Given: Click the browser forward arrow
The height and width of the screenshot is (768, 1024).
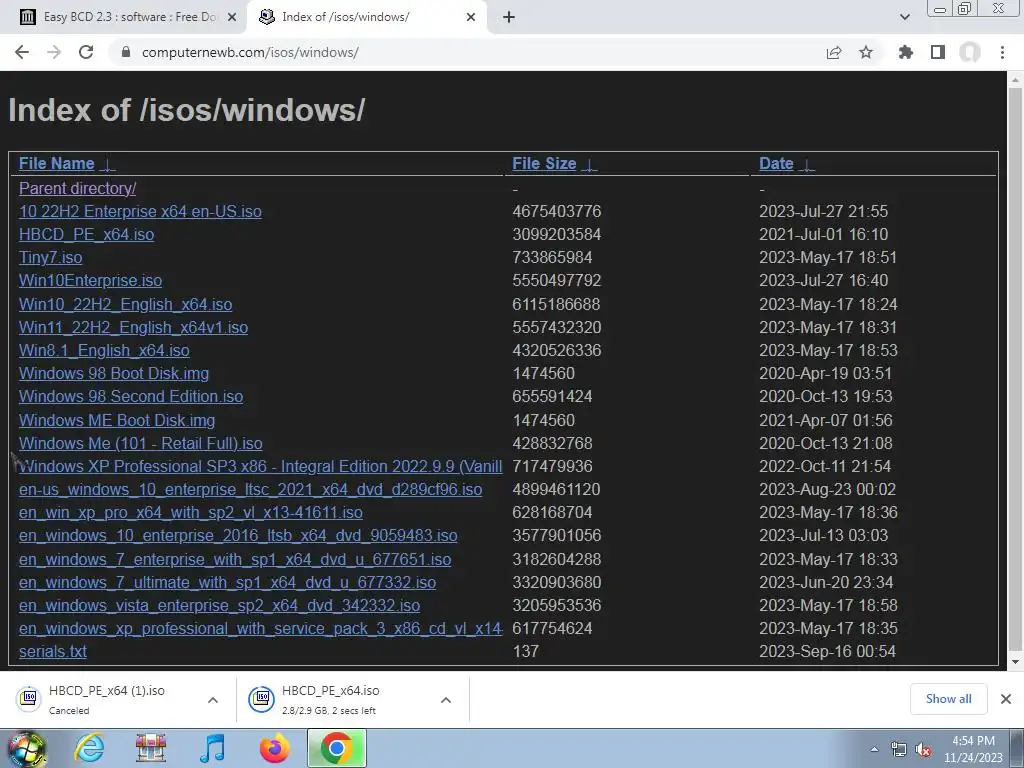Looking at the screenshot, I should 54,52.
